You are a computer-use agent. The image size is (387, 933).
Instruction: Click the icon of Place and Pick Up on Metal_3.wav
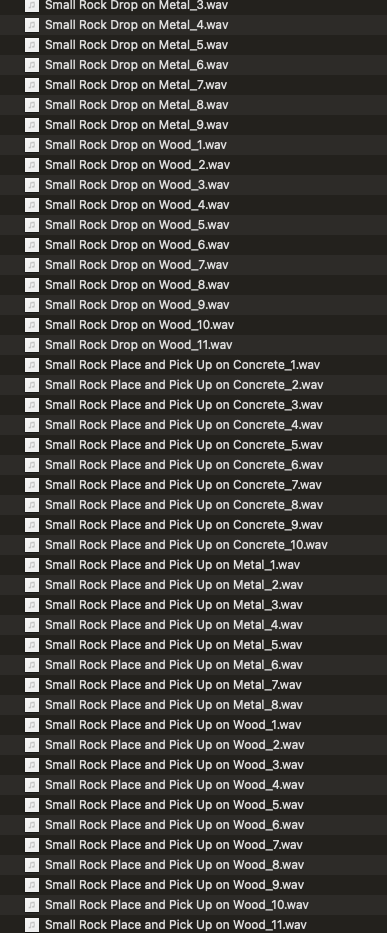point(32,605)
